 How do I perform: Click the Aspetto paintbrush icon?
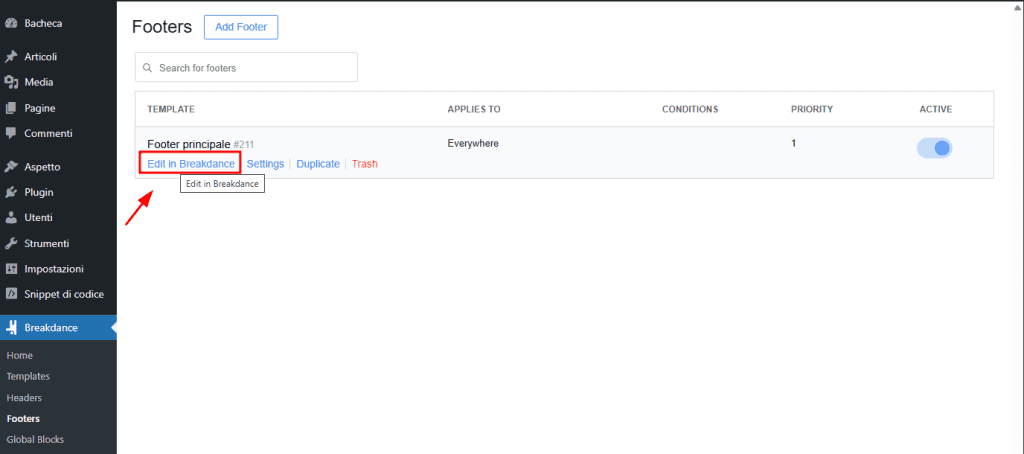click(x=10, y=167)
